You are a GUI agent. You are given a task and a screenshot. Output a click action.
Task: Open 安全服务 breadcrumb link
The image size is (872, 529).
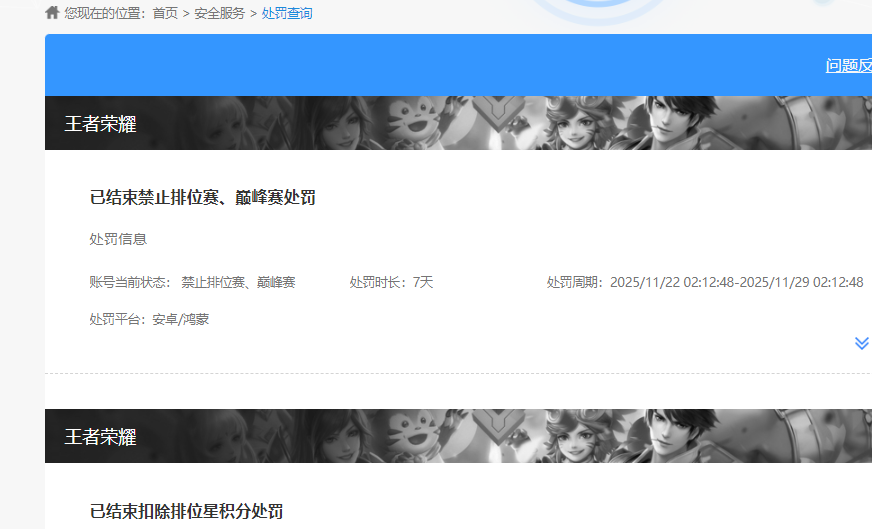tap(220, 13)
